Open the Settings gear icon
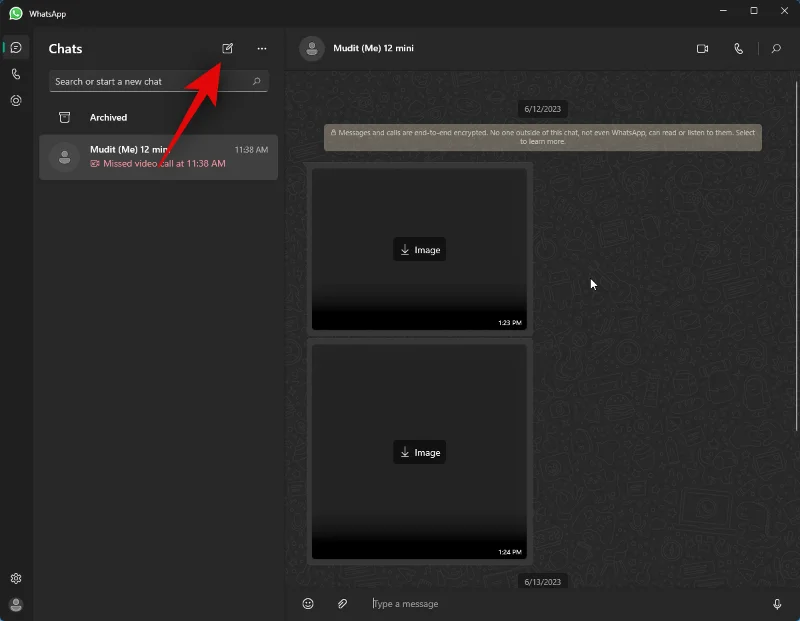 [x=16, y=578]
